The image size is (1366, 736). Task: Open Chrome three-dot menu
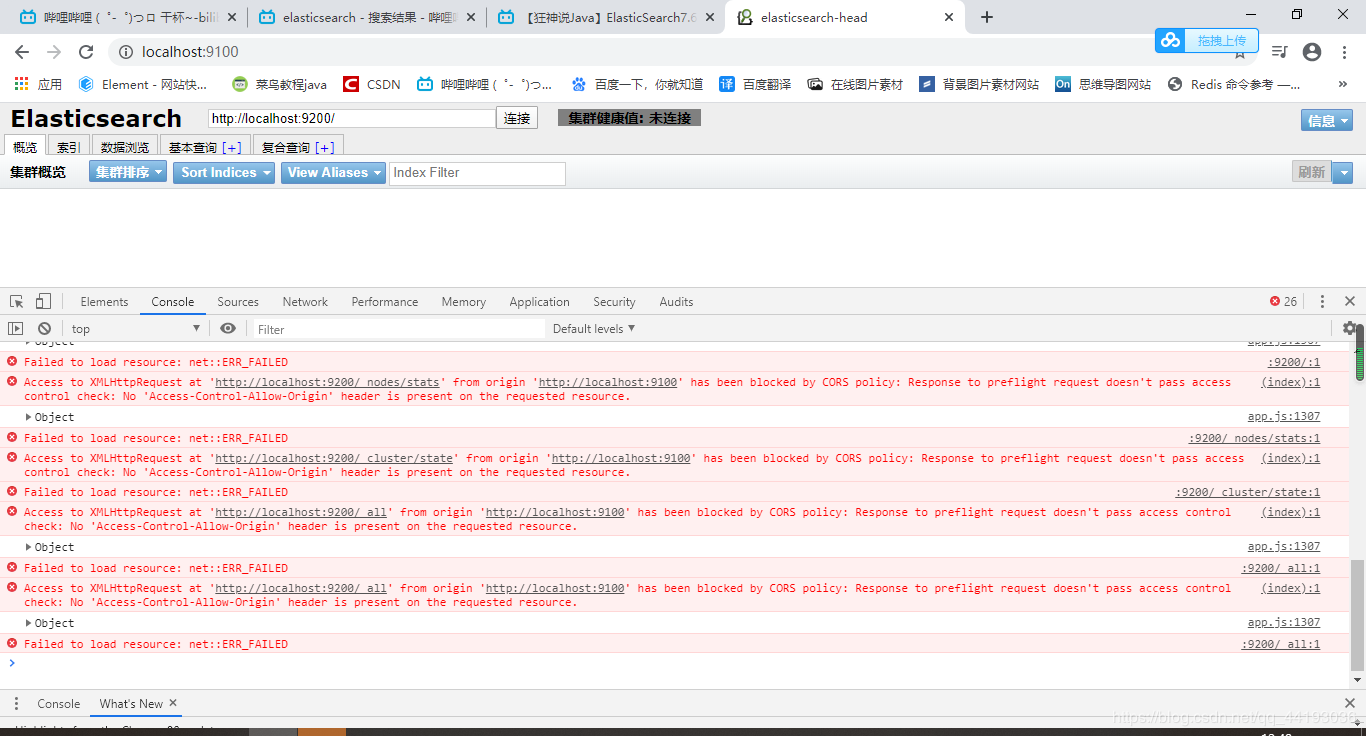click(1345, 52)
